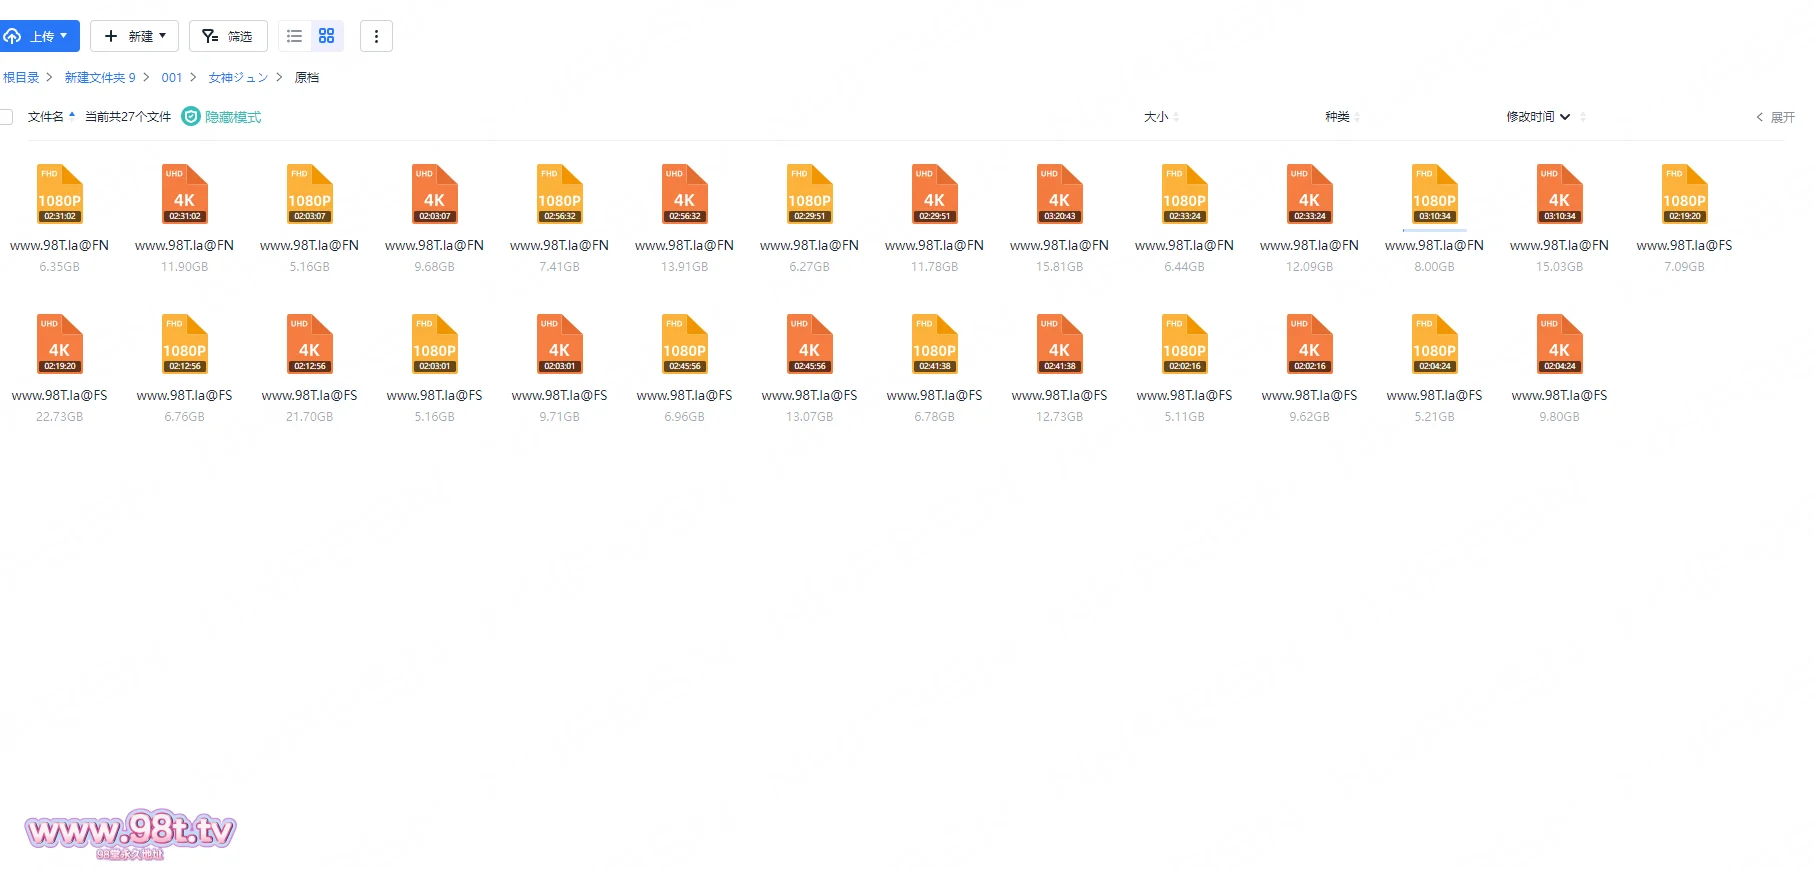Open the 15.81GB 4K video file
This screenshot has height=869, width=1814.
[x=1059, y=194]
